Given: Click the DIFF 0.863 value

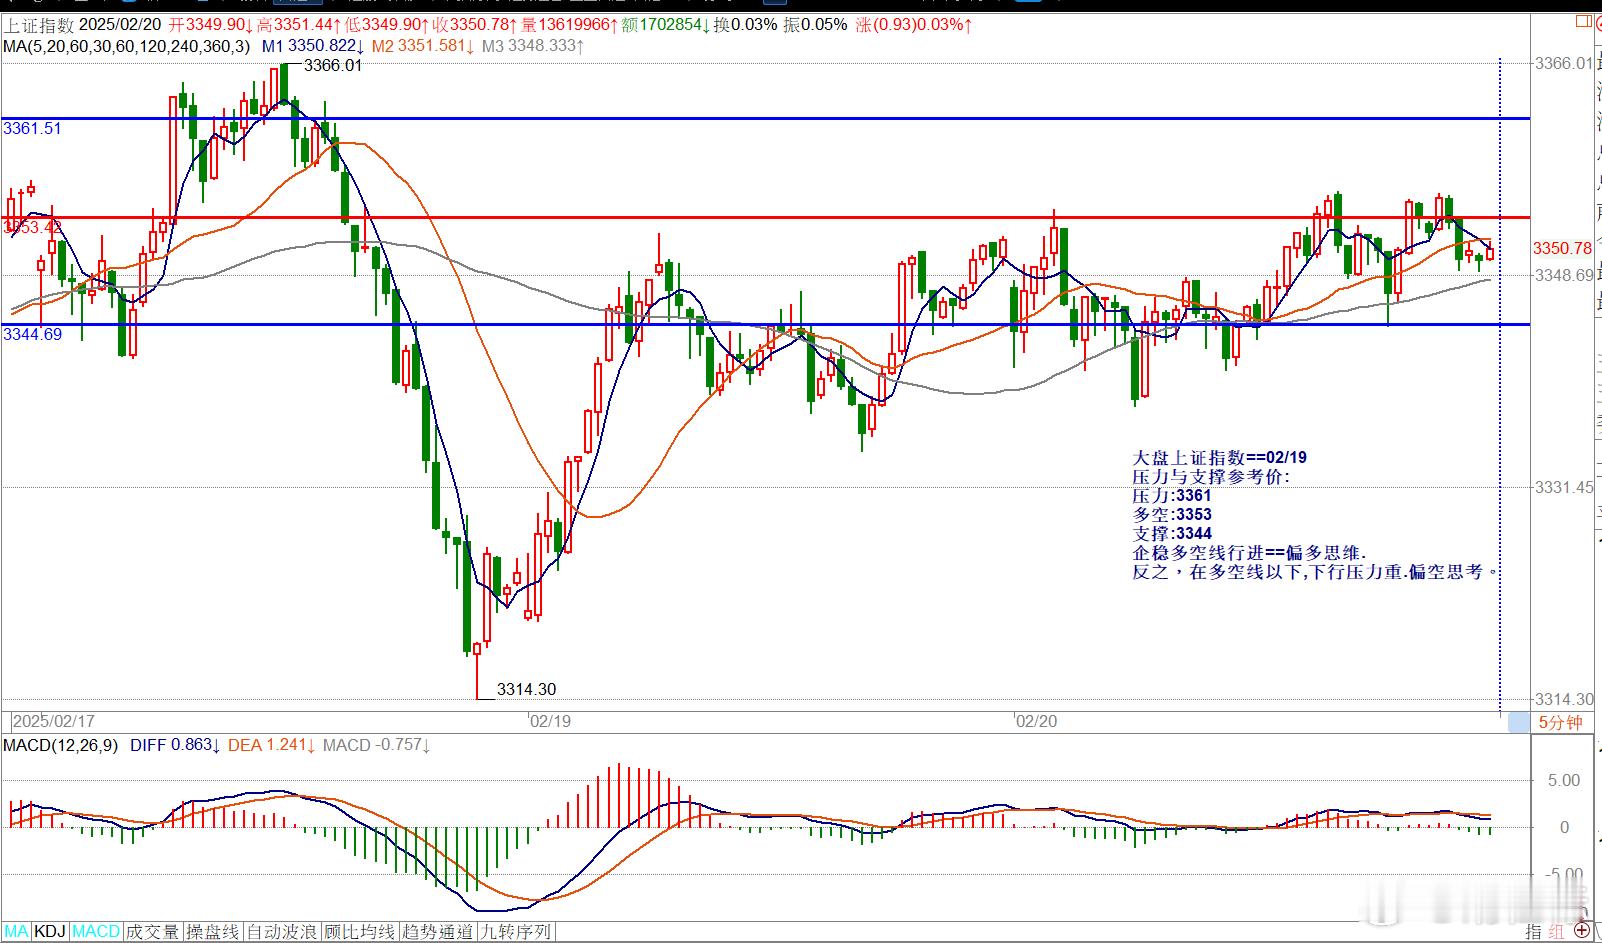Looking at the screenshot, I should (x=176, y=745).
